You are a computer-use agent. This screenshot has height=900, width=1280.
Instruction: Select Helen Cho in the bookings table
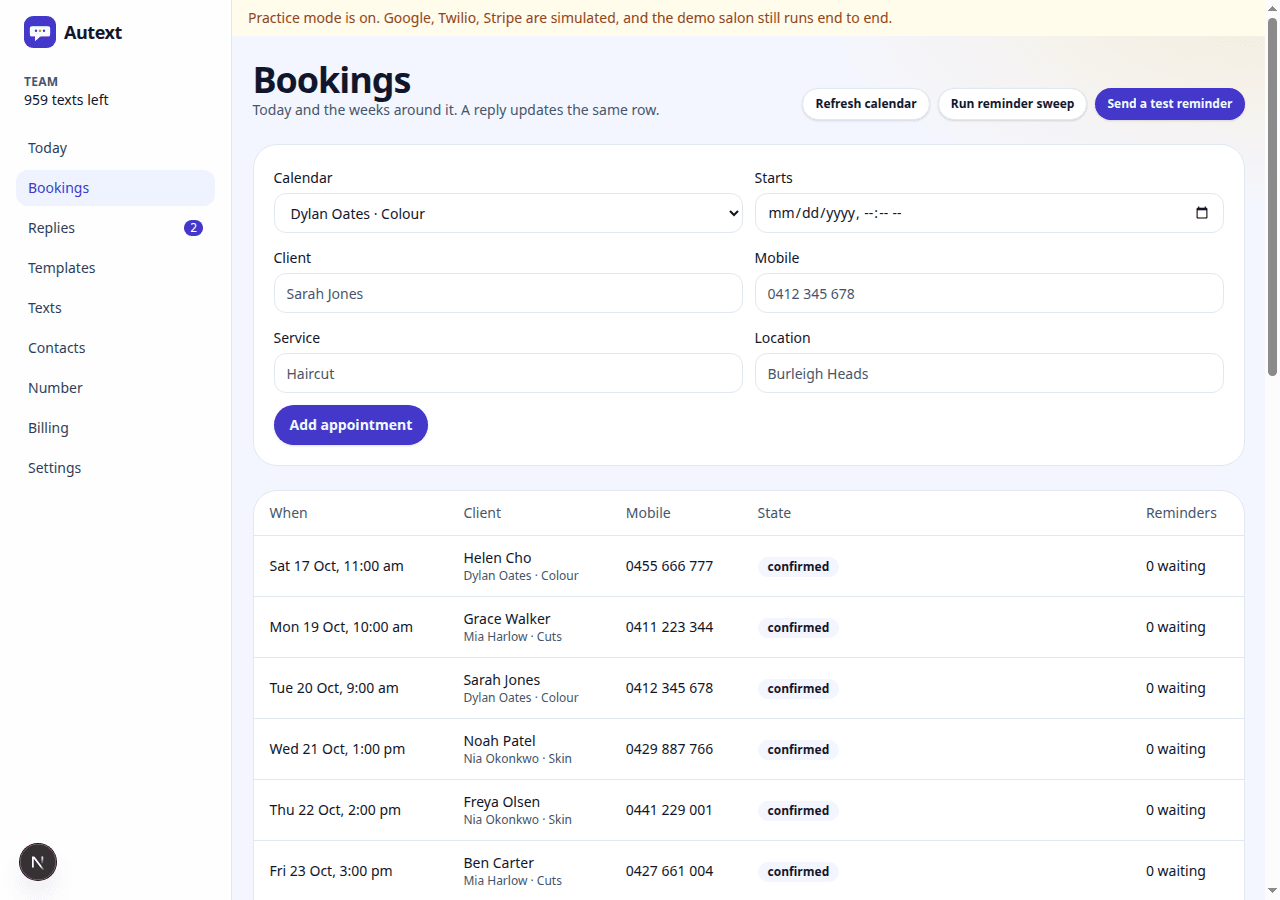(x=497, y=558)
